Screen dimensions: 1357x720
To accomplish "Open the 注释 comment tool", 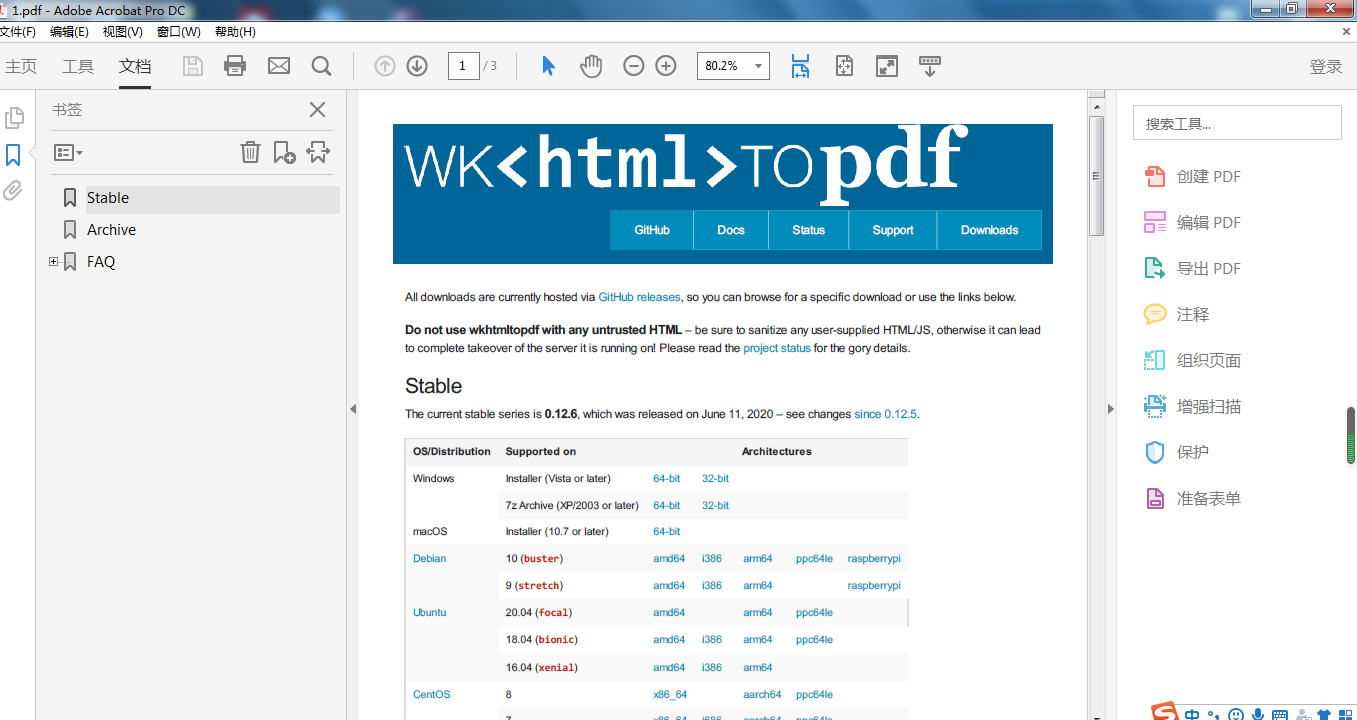I will click(1177, 315).
